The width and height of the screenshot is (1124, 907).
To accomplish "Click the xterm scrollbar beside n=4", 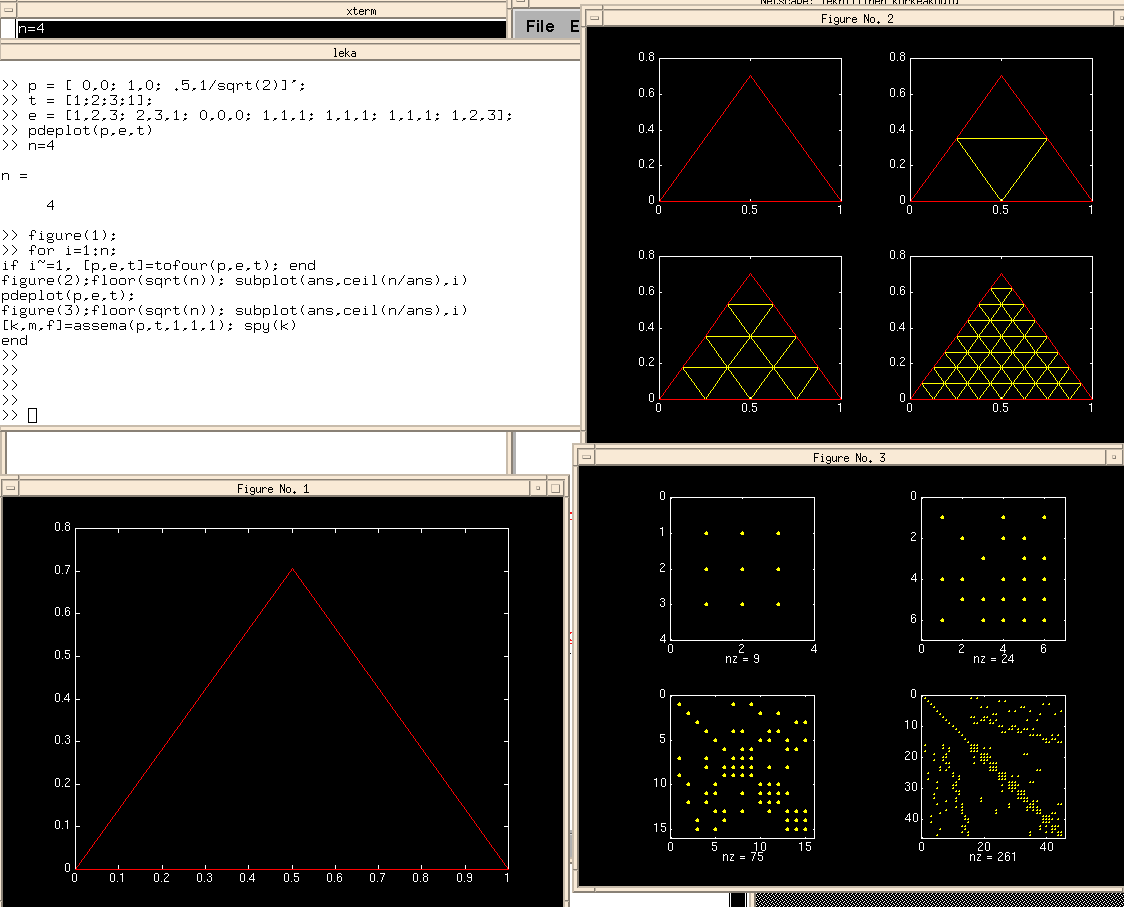I will [x=8, y=28].
